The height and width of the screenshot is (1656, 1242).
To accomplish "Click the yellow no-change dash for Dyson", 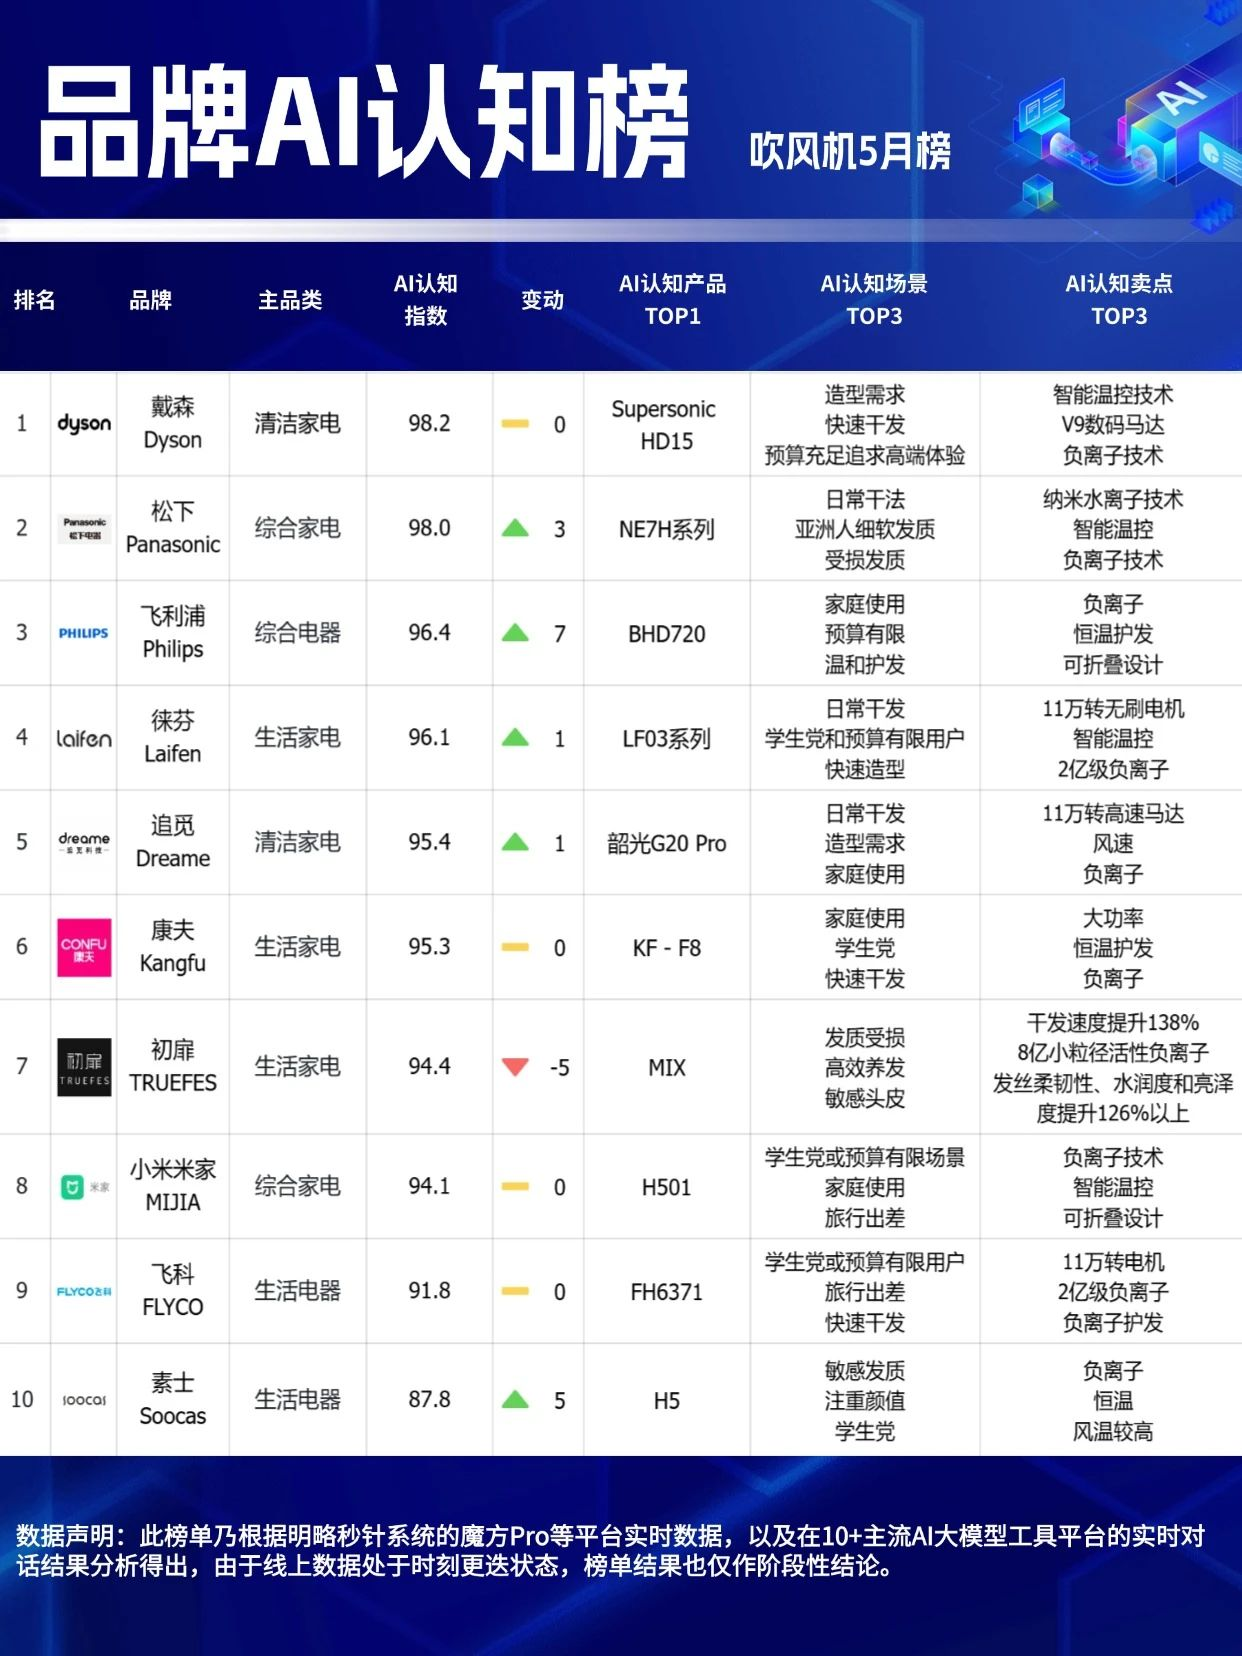I will pyautogui.click(x=515, y=424).
